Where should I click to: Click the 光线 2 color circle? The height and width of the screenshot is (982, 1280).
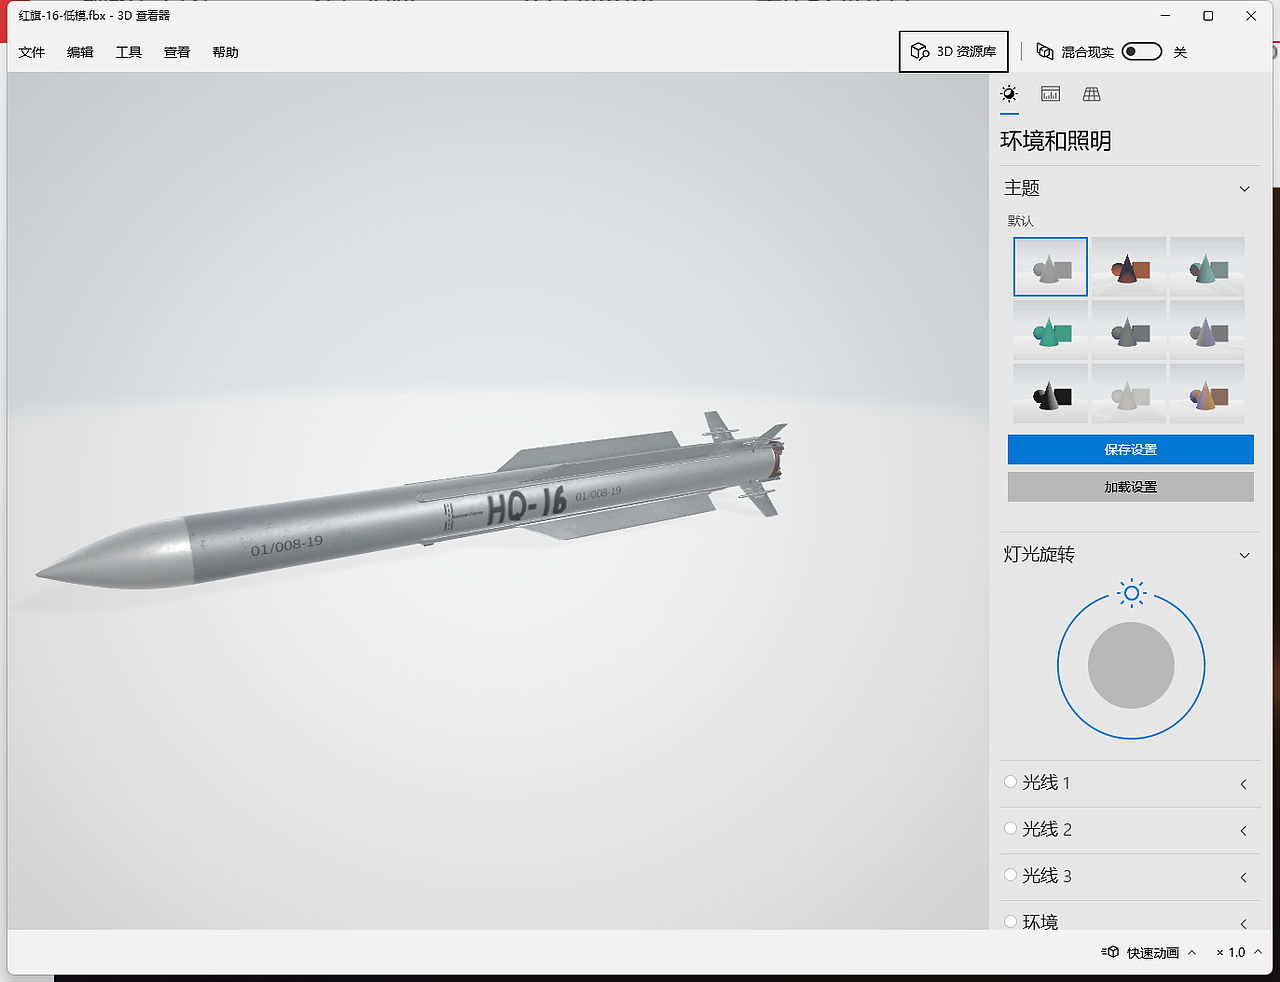point(1010,828)
